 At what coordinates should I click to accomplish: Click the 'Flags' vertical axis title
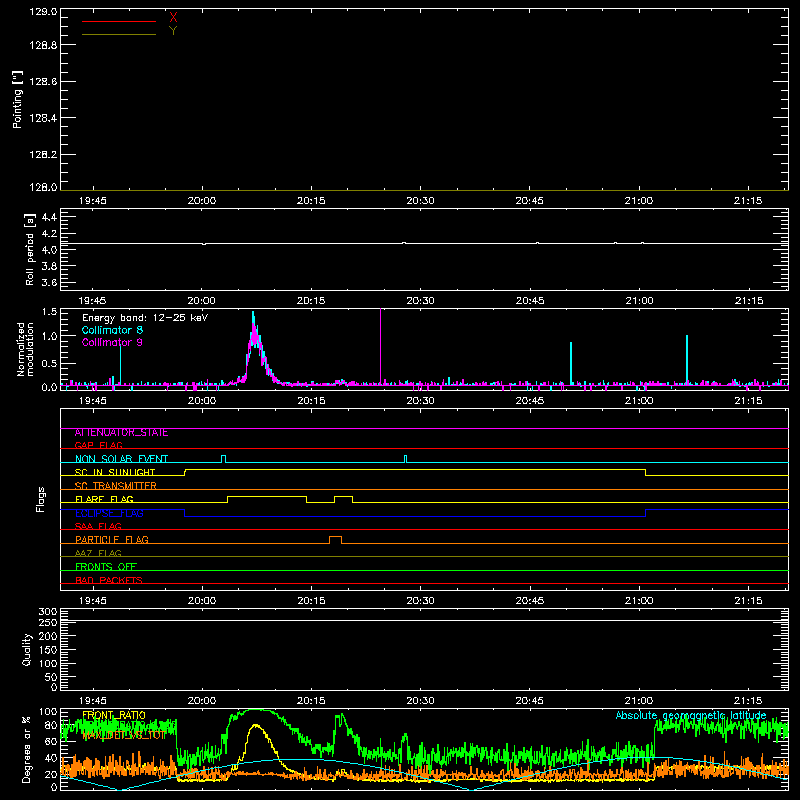click(41, 499)
